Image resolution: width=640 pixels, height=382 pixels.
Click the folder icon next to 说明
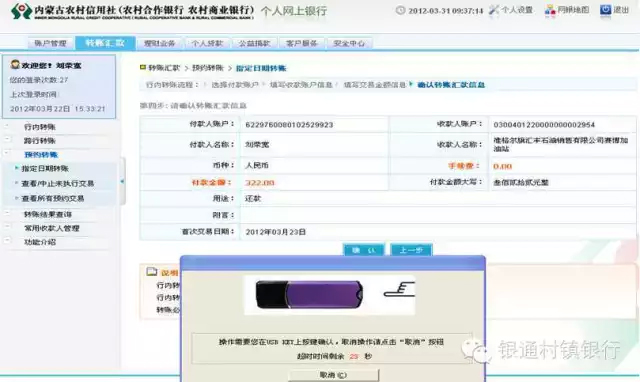(152, 271)
